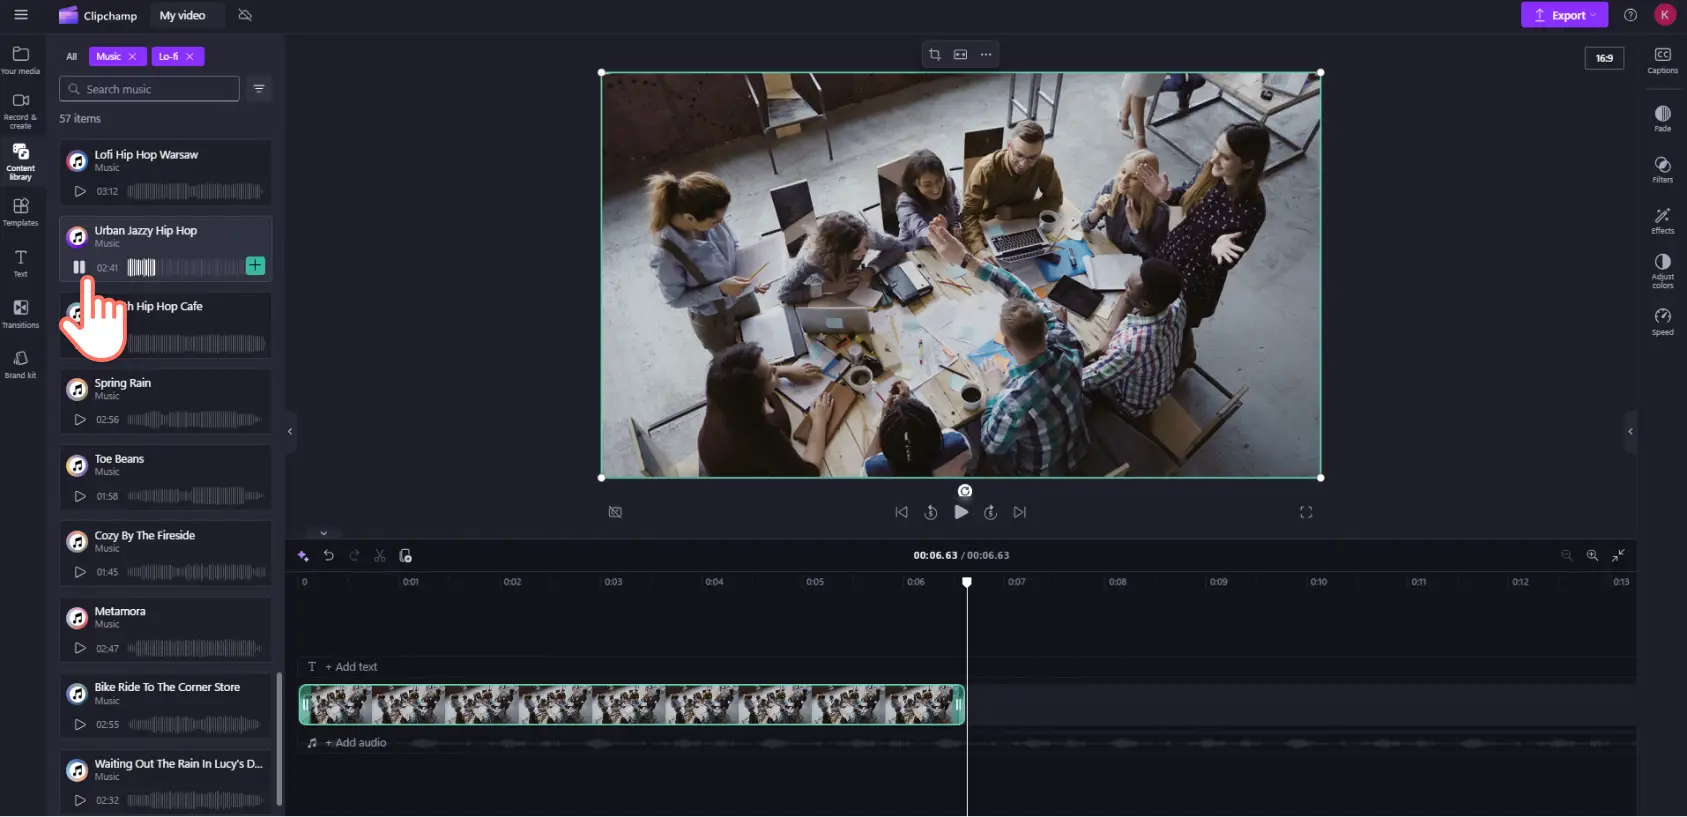Click the timeline playhead marker
The image size is (1687, 817).
click(x=967, y=582)
